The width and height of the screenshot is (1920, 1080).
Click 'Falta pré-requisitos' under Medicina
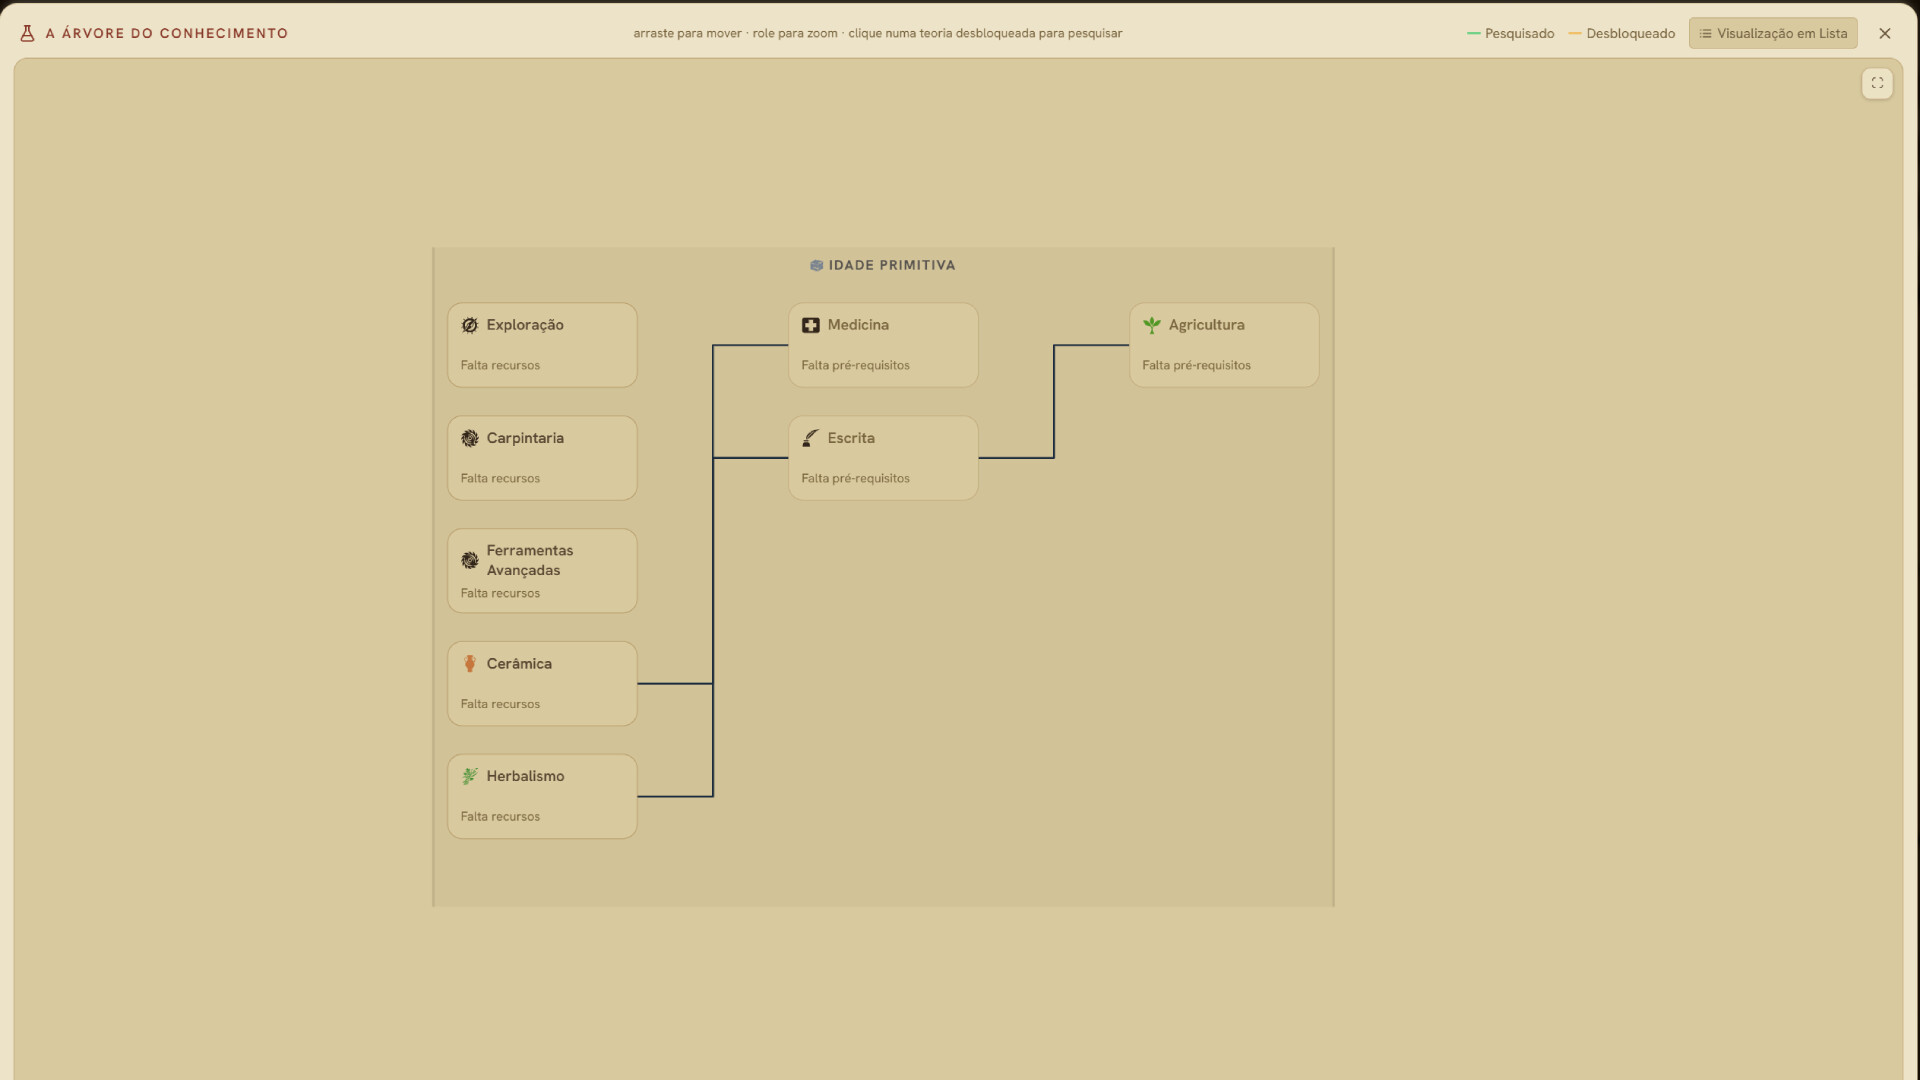tap(855, 365)
